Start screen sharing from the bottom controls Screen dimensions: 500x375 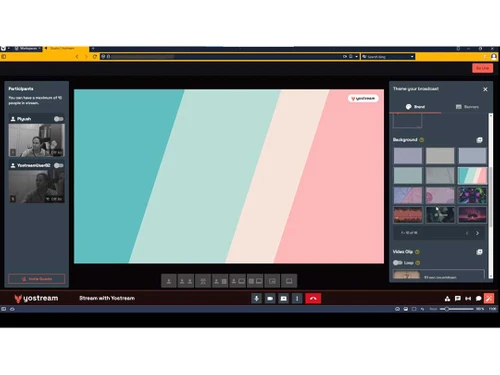click(x=284, y=298)
